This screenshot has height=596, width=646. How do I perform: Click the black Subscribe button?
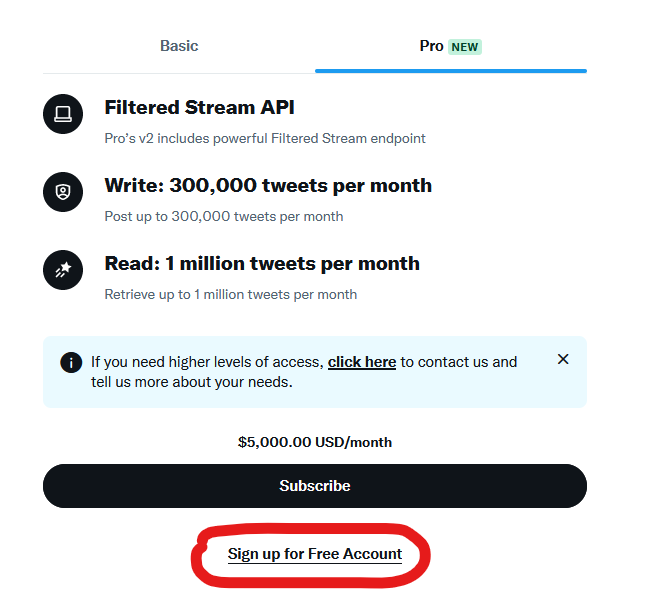coord(315,486)
